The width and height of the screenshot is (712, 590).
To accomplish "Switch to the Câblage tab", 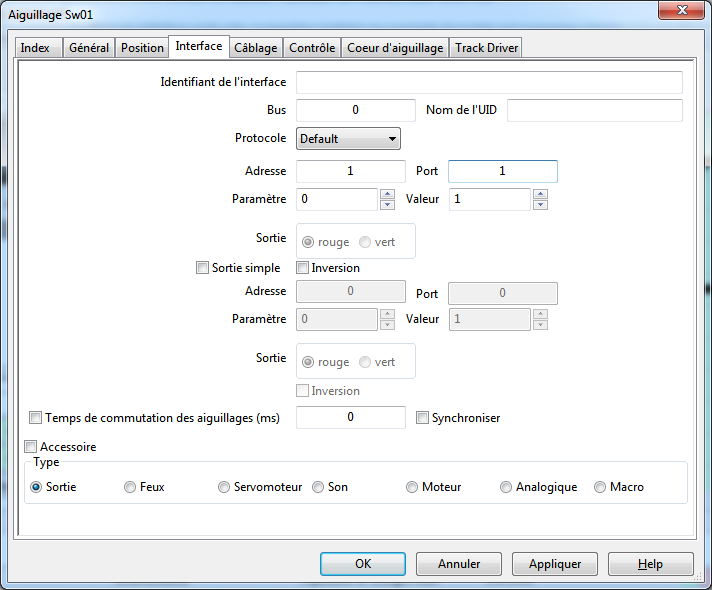I will click(255, 48).
